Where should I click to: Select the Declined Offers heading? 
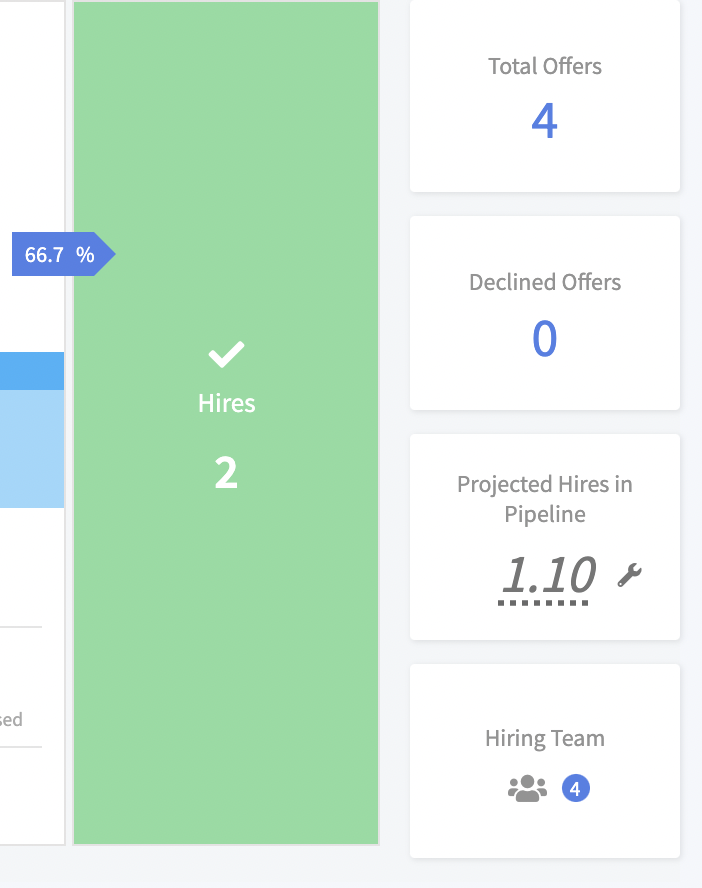[x=544, y=283]
